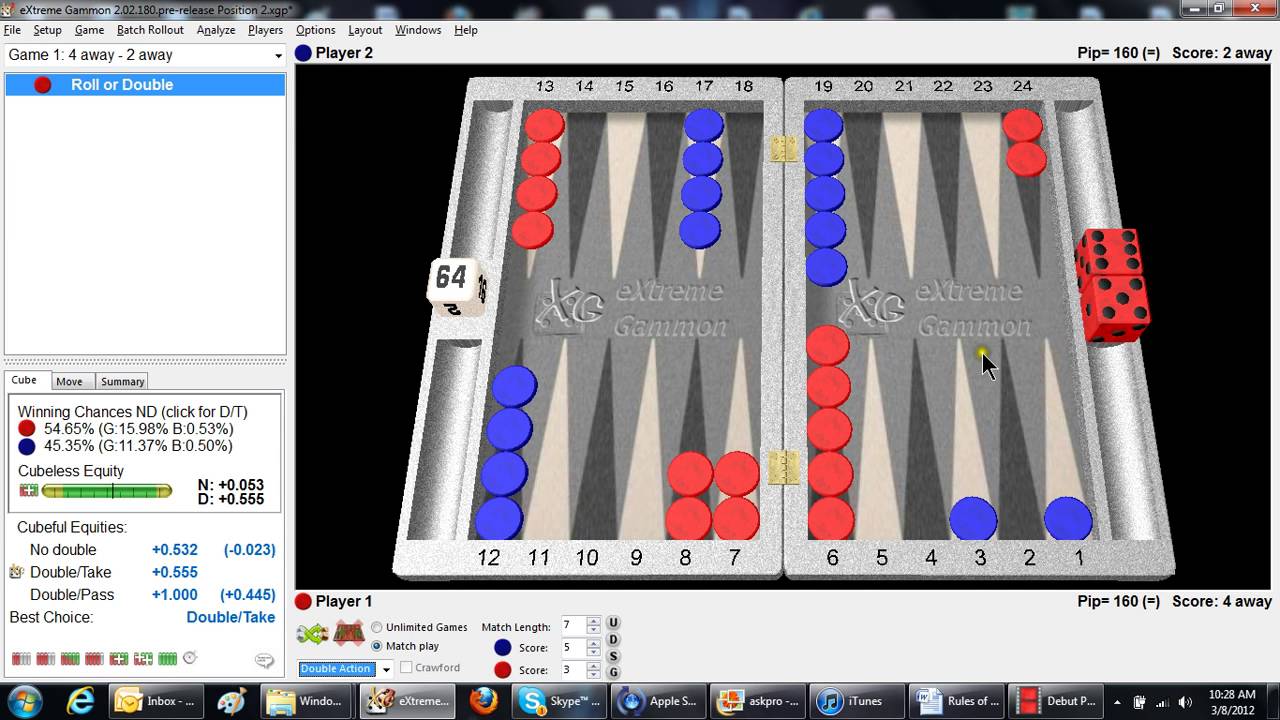The height and width of the screenshot is (720, 1280).
Task: Select the Roll or Double list entry
Action: pos(145,85)
